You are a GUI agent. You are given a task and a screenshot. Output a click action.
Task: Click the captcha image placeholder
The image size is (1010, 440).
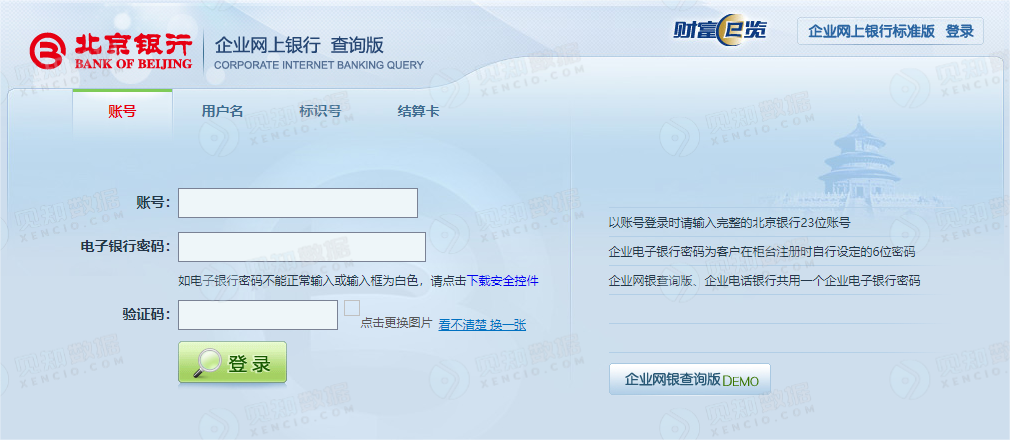pos(352,308)
